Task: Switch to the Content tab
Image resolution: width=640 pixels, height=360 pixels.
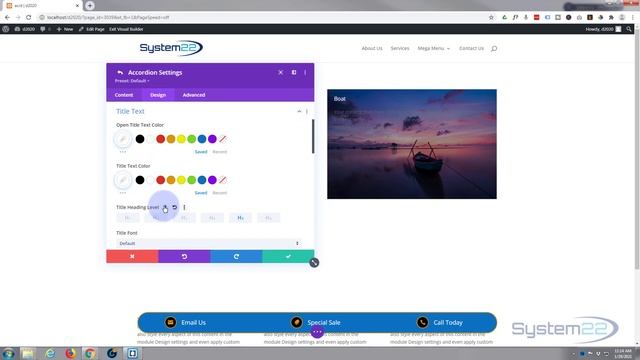Action: 124,95
